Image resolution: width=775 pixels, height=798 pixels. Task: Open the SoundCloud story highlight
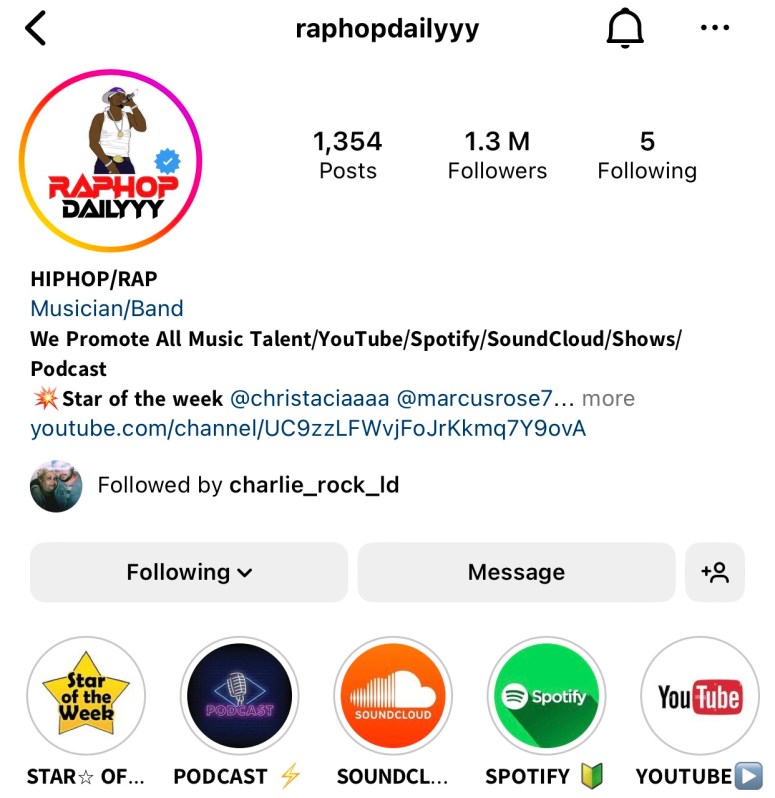[393, 695]
